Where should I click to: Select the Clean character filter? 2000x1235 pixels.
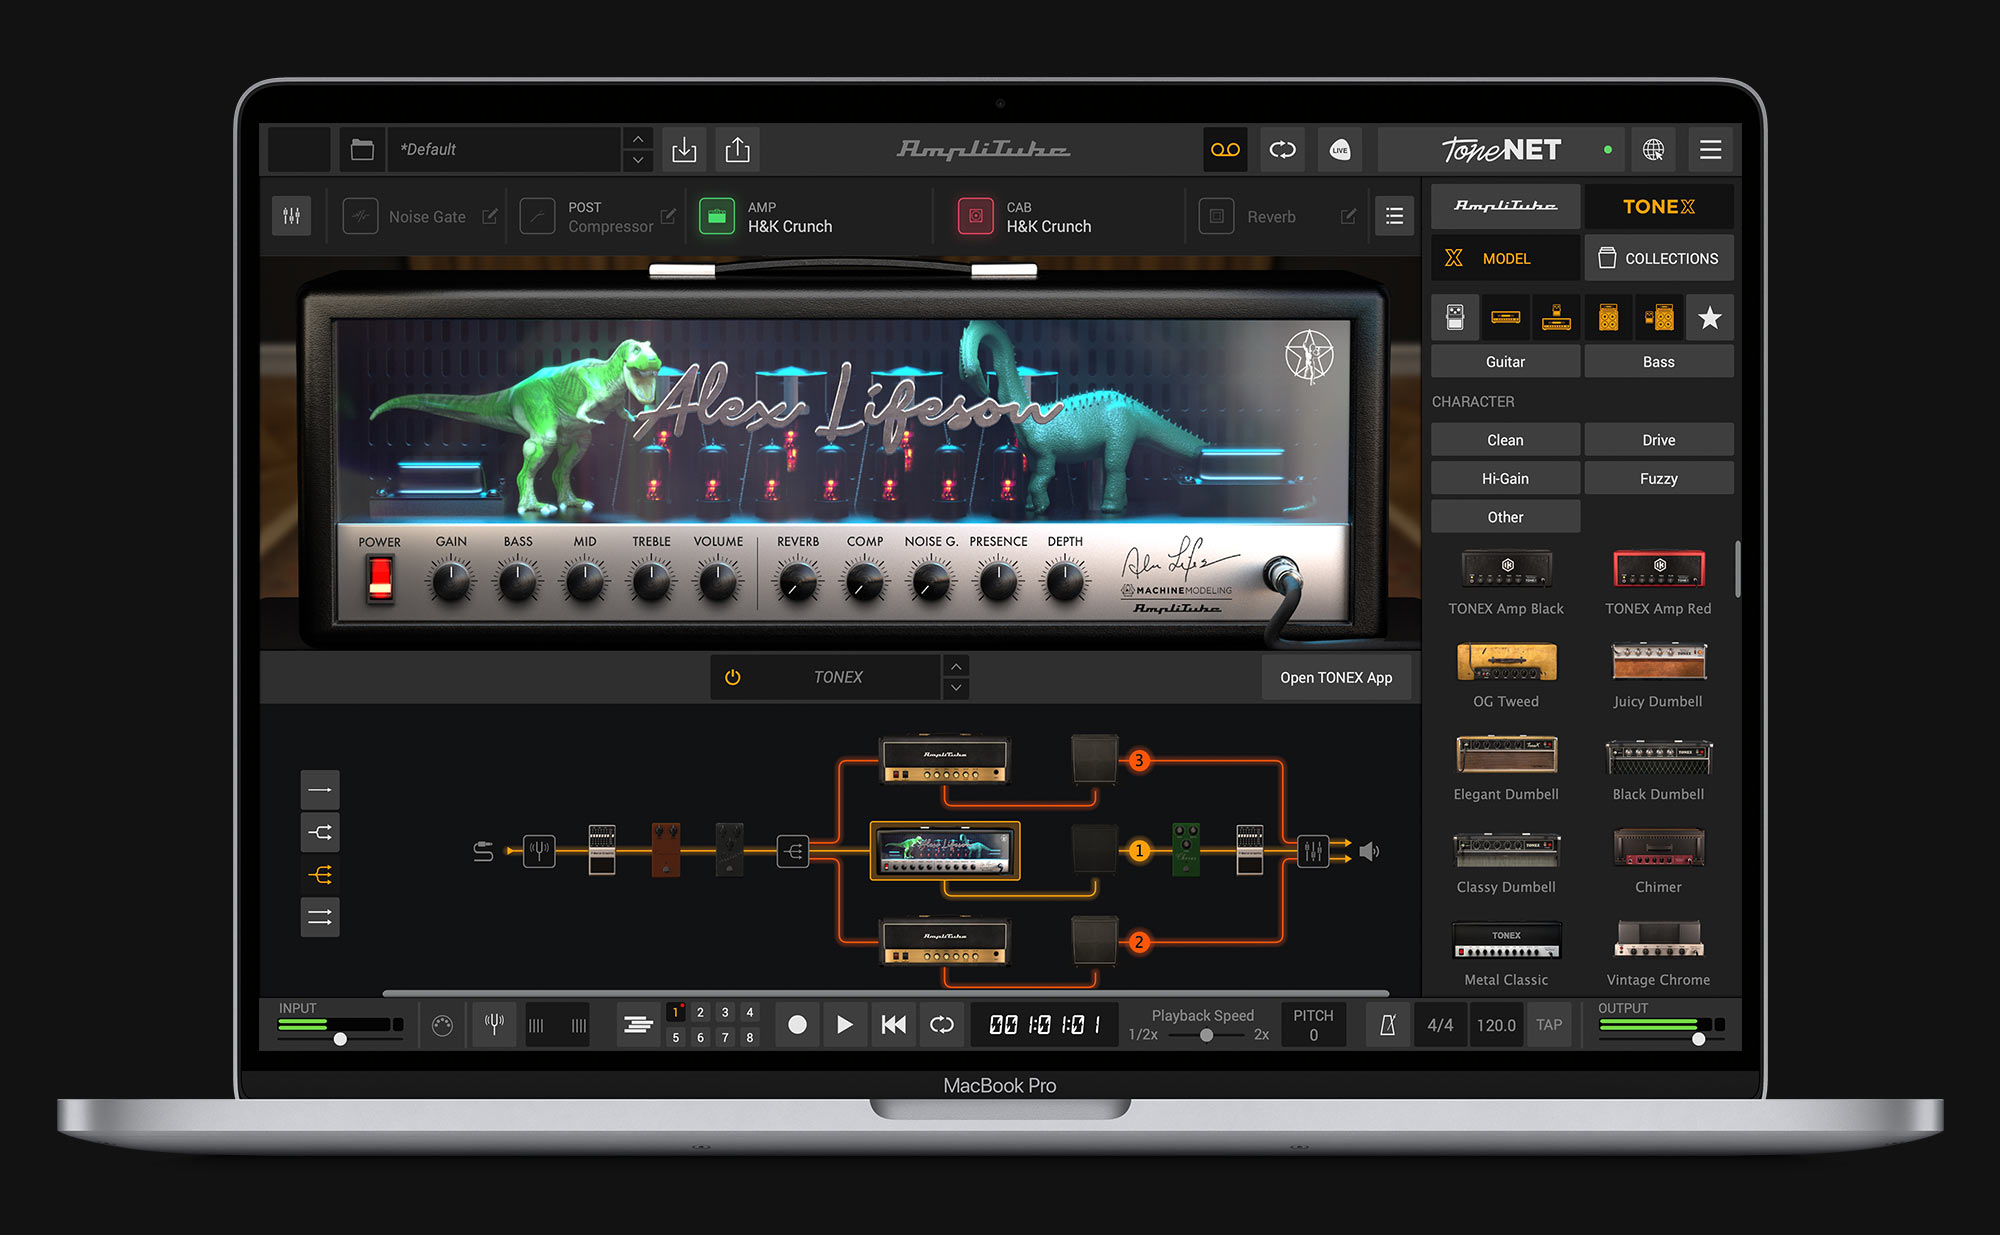coord(1505,439)
